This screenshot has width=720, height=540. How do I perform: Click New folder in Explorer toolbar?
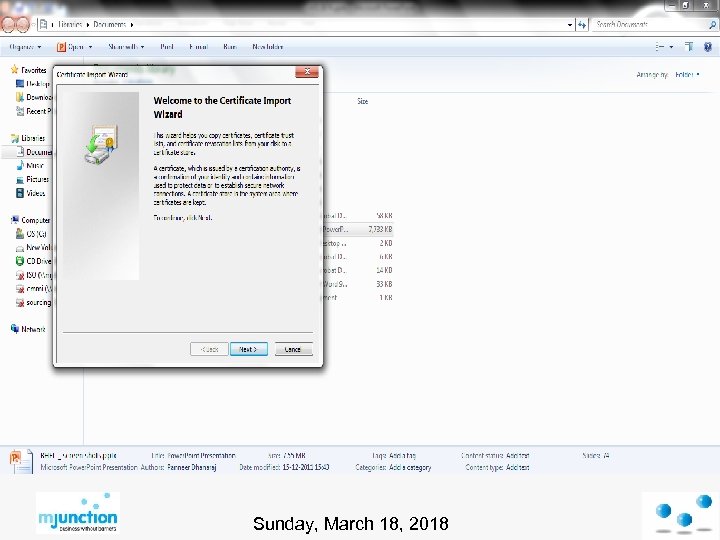(x=268, y=47)
